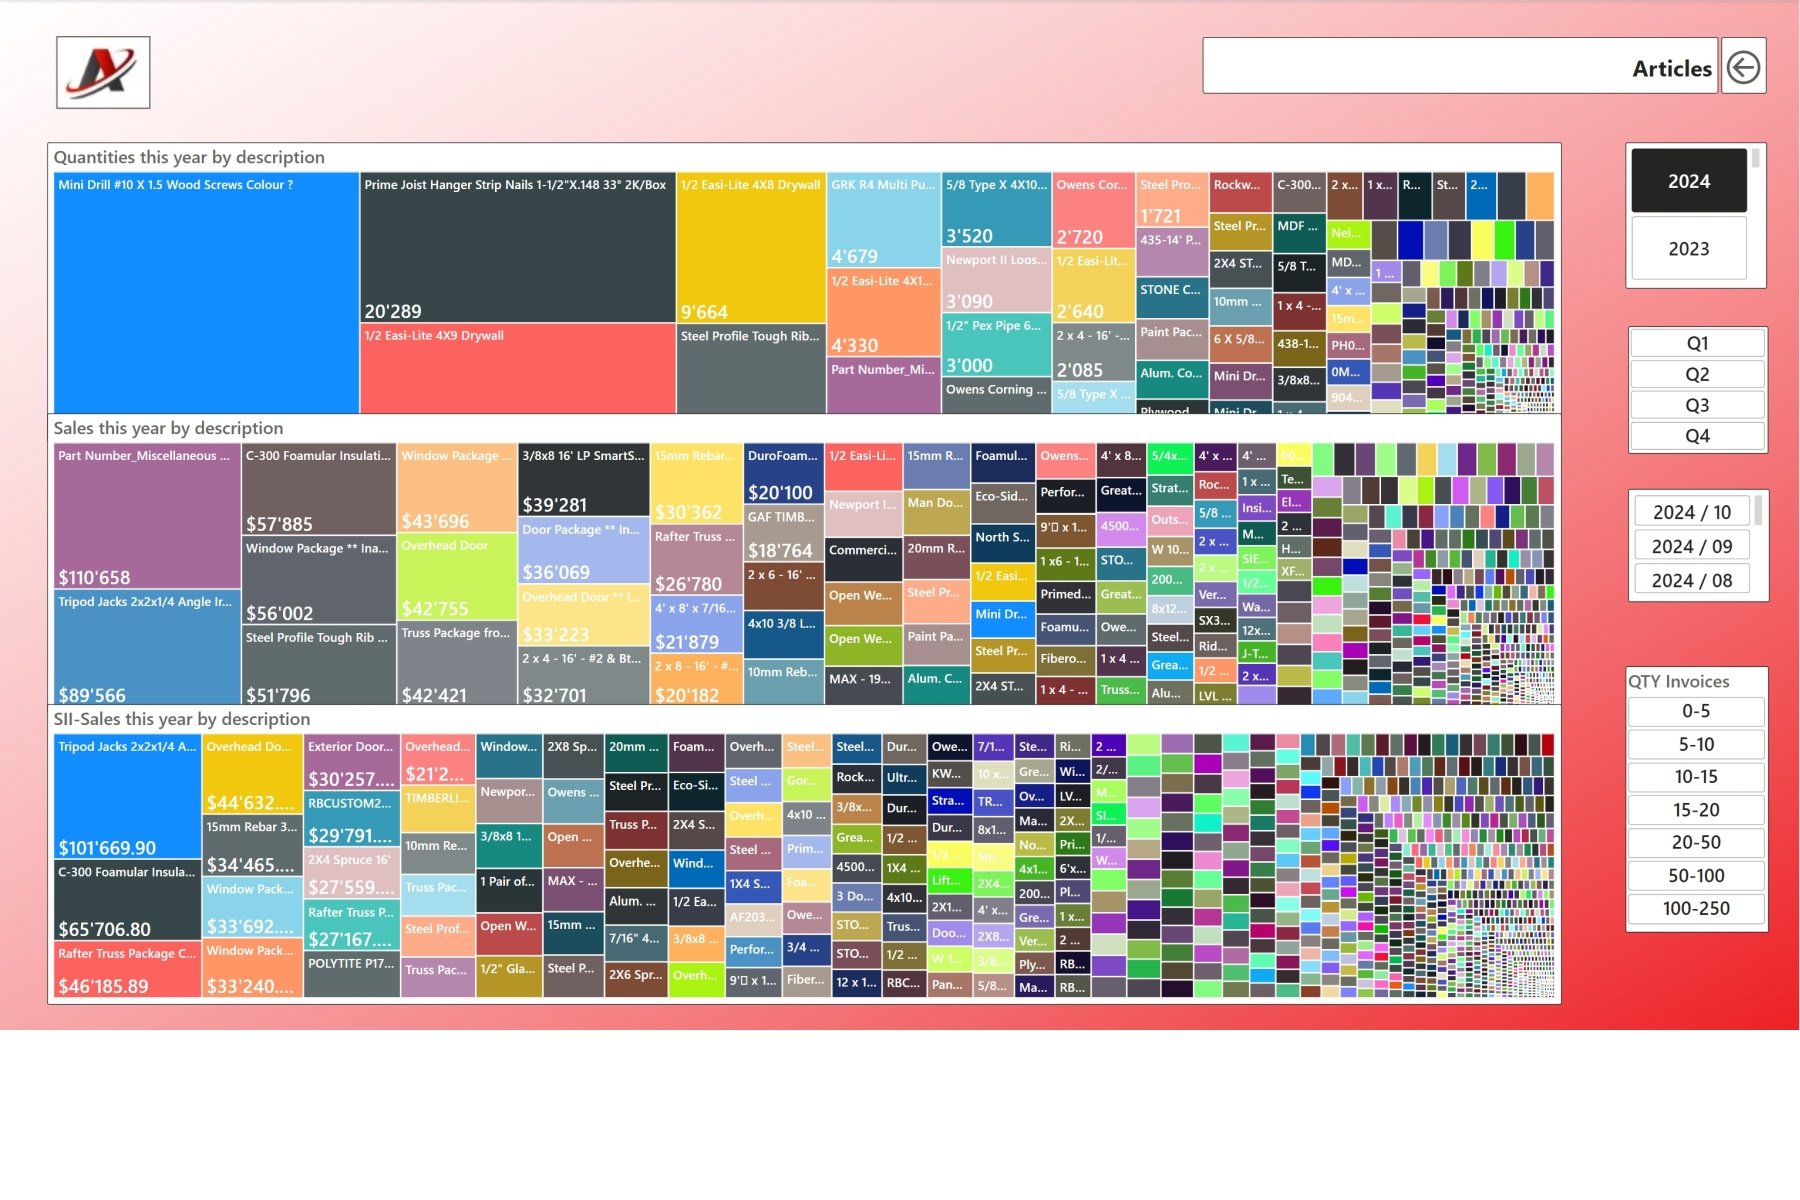
Task: Choose QTY Invoices range 5-10
Action: point(1696,744)
